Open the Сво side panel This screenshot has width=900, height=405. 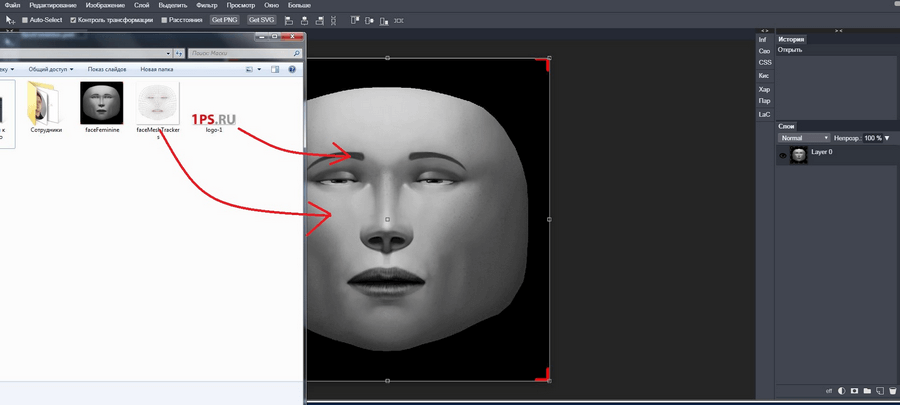click(x=764, y=51)
